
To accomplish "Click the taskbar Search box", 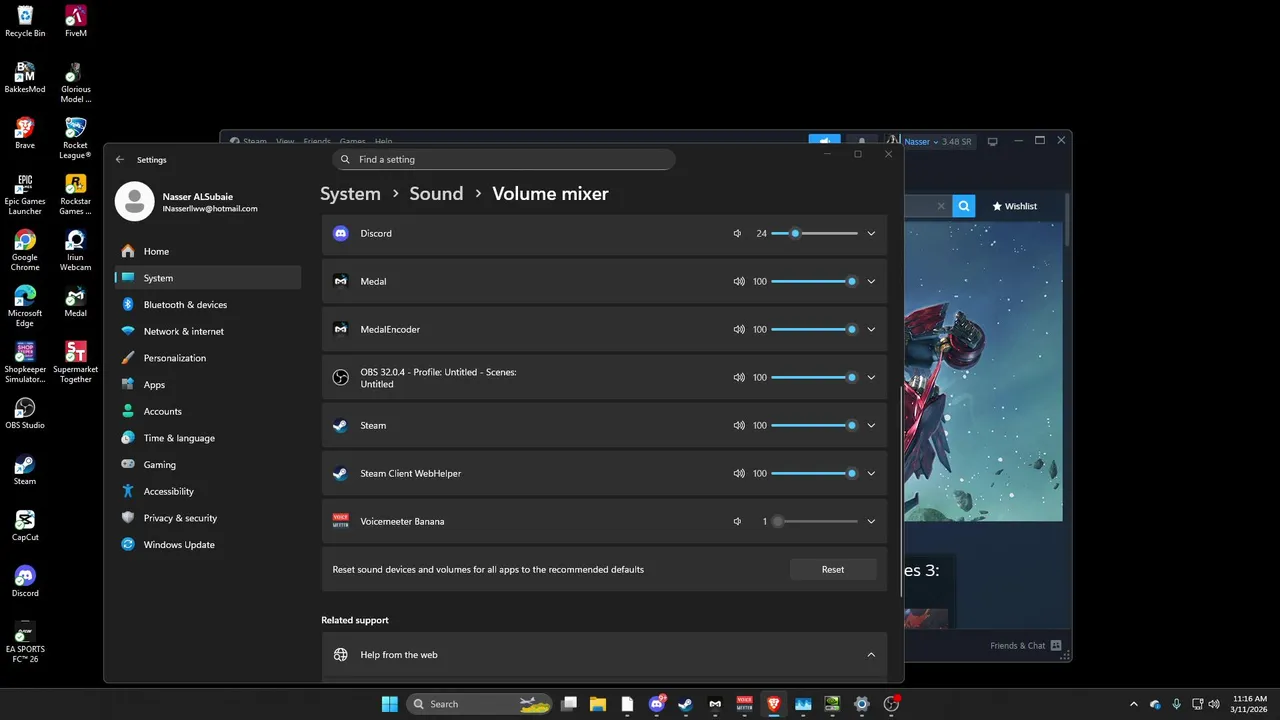I will point(481,704).
